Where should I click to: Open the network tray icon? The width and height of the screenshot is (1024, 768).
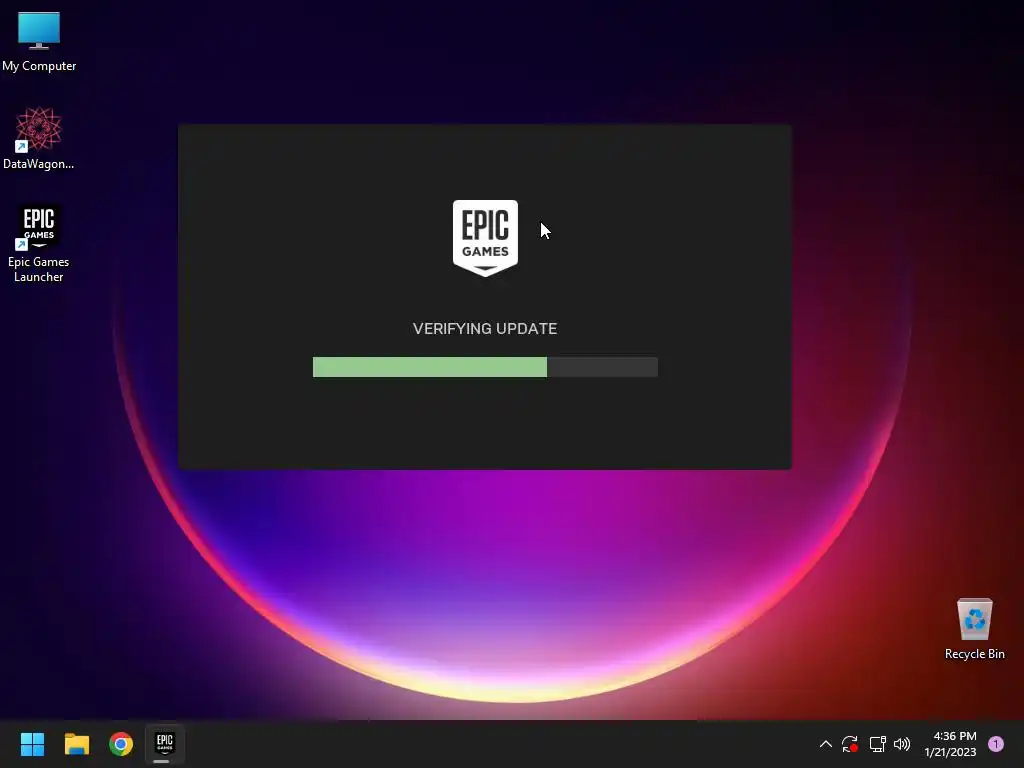pos(877,744)
